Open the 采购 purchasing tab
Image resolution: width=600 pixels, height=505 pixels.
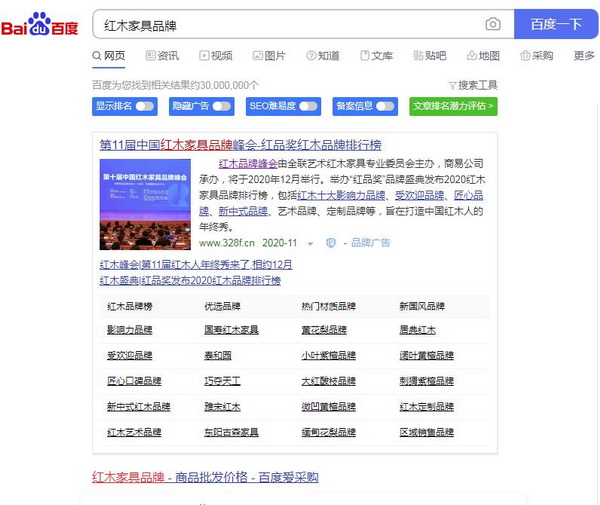[536, 56]
